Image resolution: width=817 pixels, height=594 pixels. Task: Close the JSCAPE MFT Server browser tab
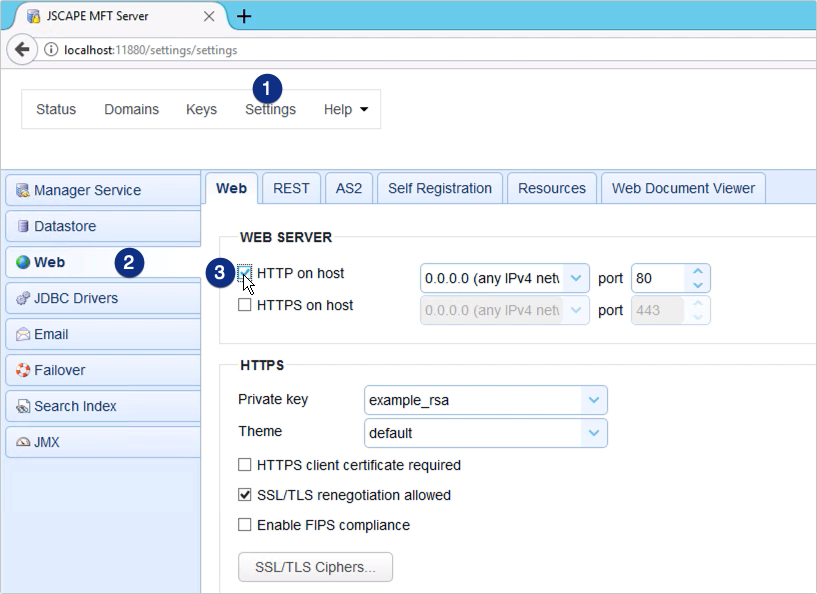(x=209, y=16)
